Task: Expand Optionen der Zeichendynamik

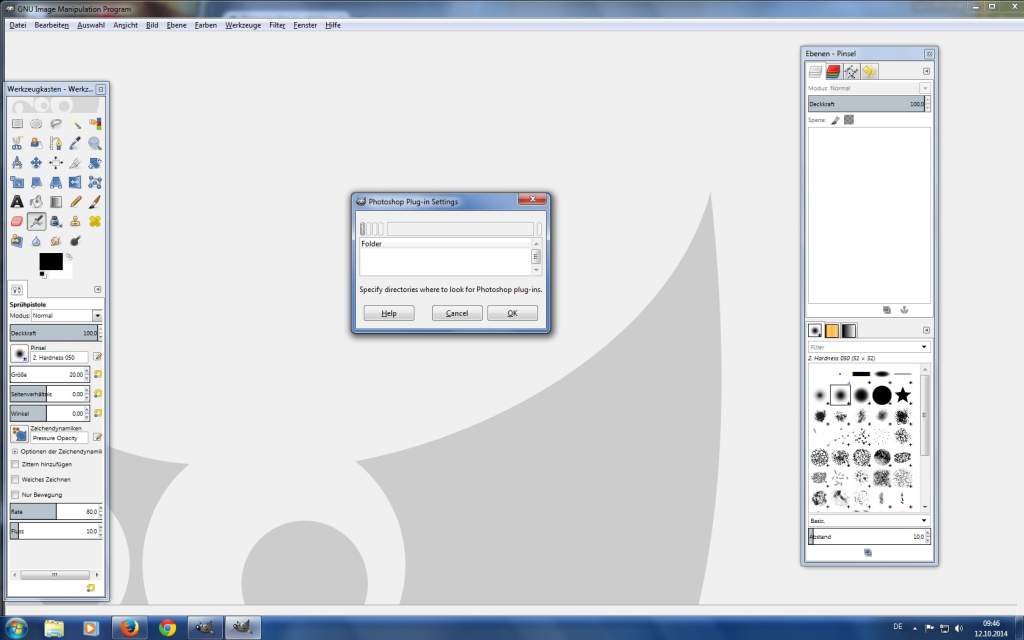Action: click(x=14, y=451)
